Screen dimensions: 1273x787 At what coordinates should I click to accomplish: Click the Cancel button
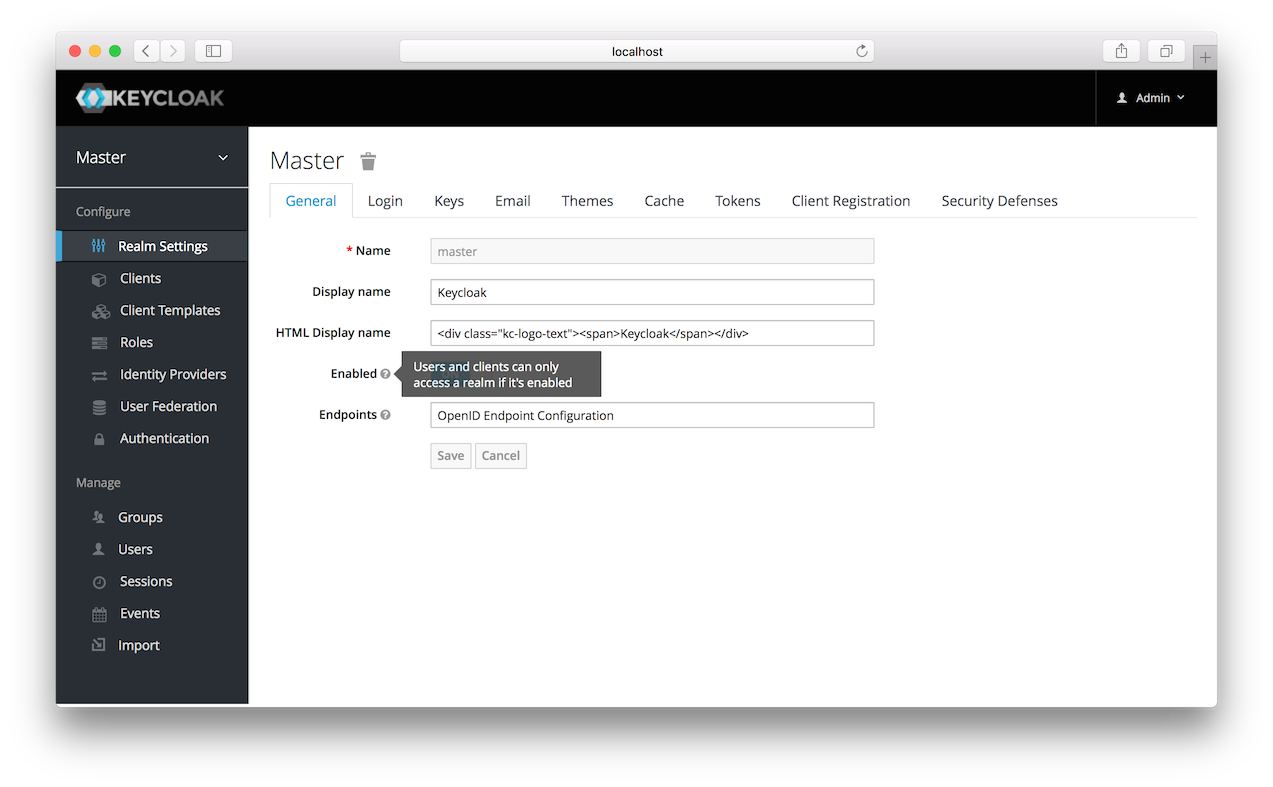pos(500,456)
